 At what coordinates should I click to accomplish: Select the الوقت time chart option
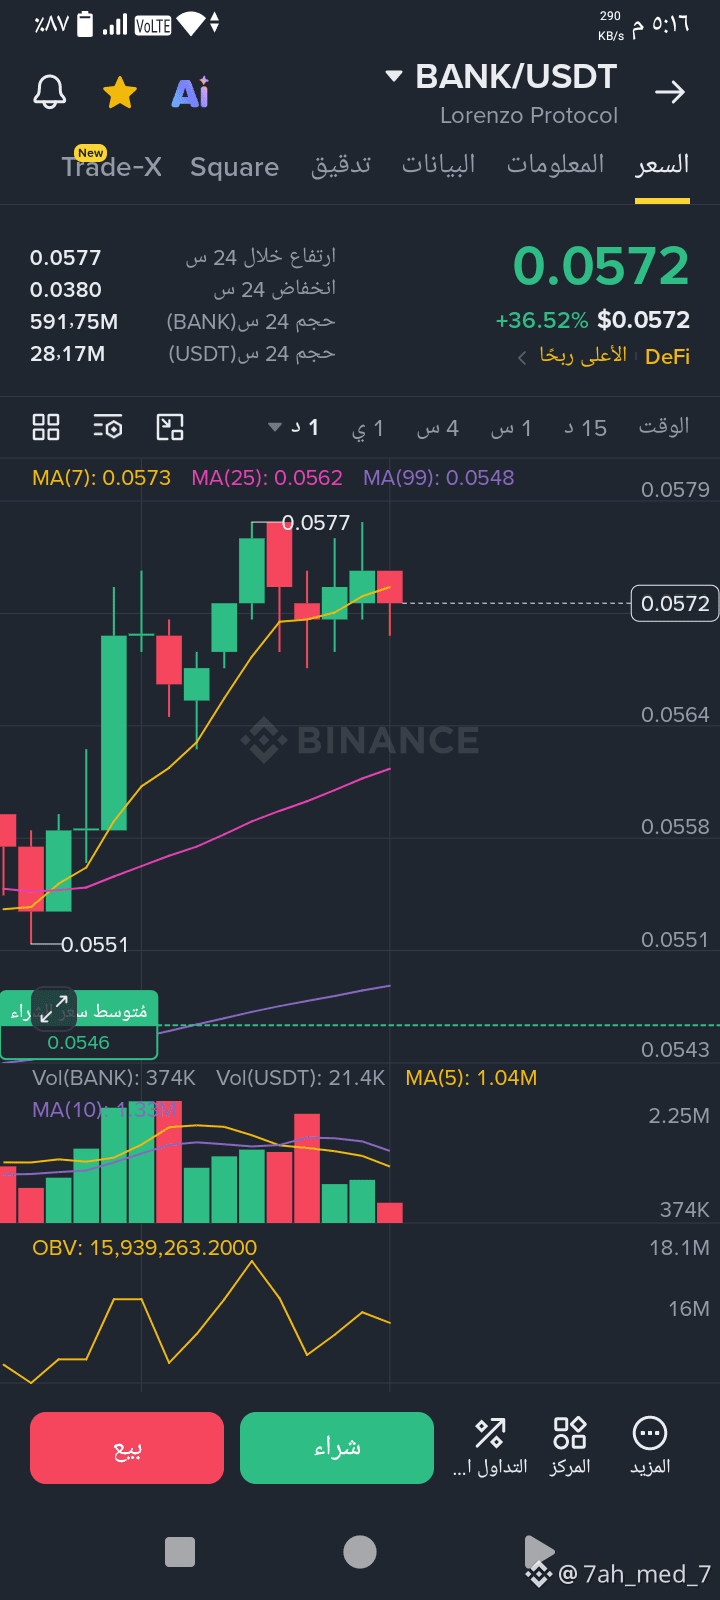pos(664,427)
